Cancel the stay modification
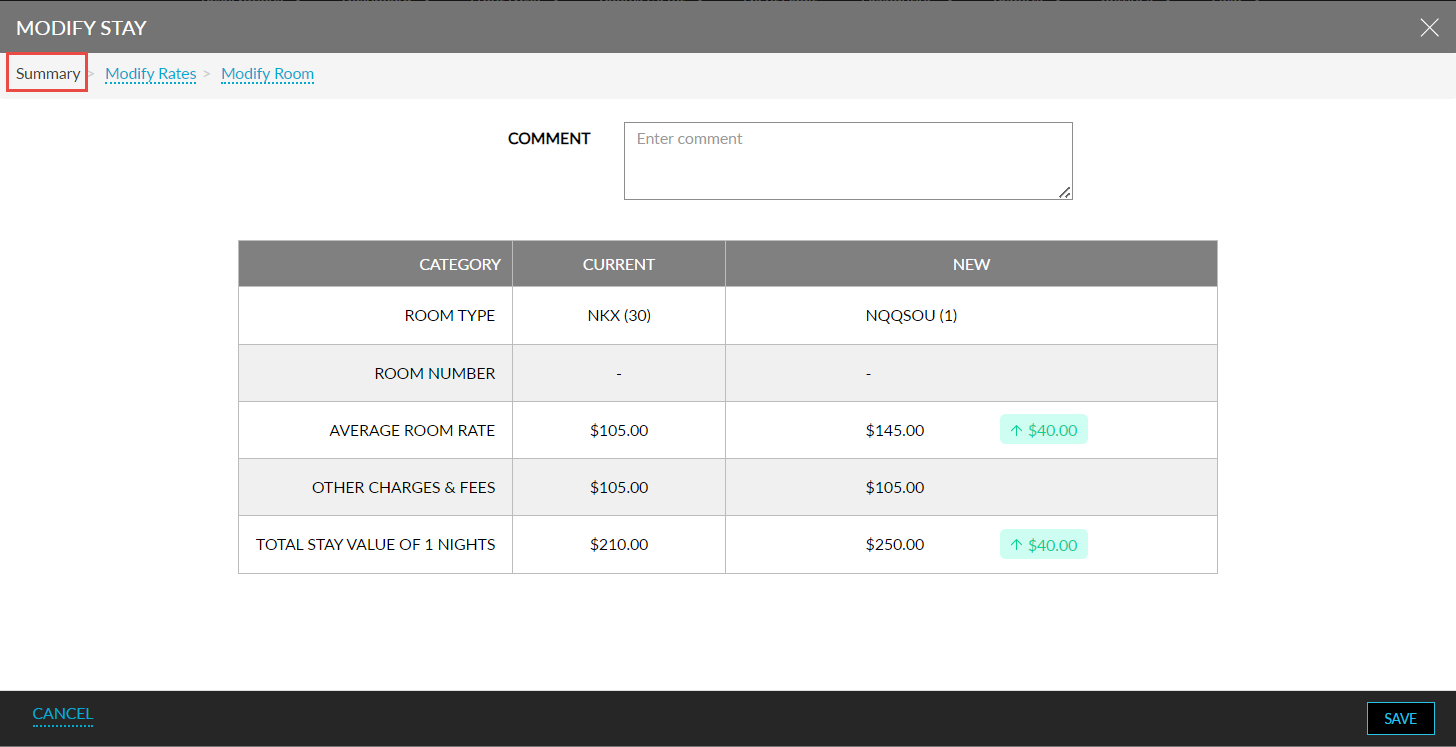The image size is (1456, 747). coord(62,714)
